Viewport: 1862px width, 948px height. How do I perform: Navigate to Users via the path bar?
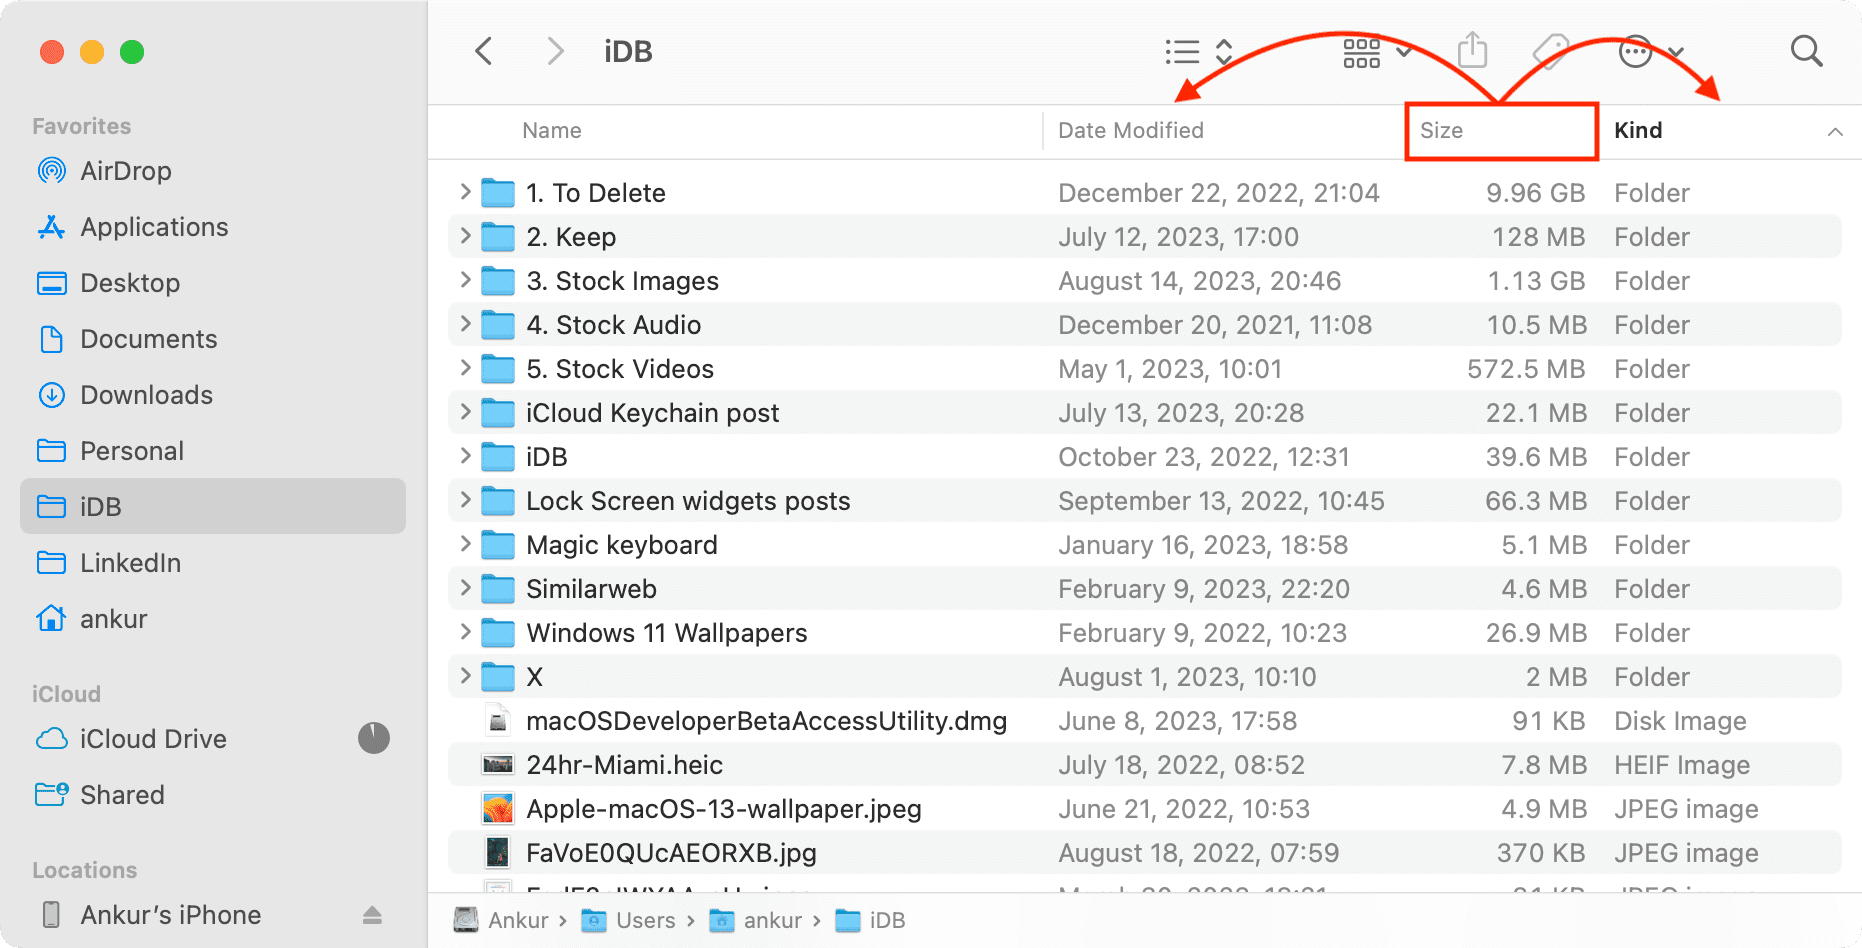pyautogui.click(x=644, y=920)
